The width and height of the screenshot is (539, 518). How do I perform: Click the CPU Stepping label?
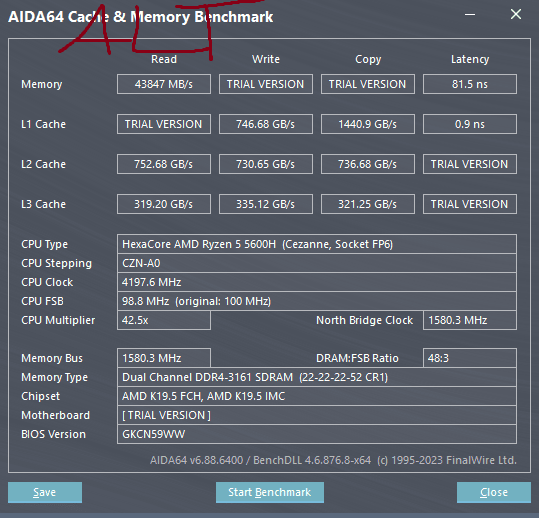56,263
